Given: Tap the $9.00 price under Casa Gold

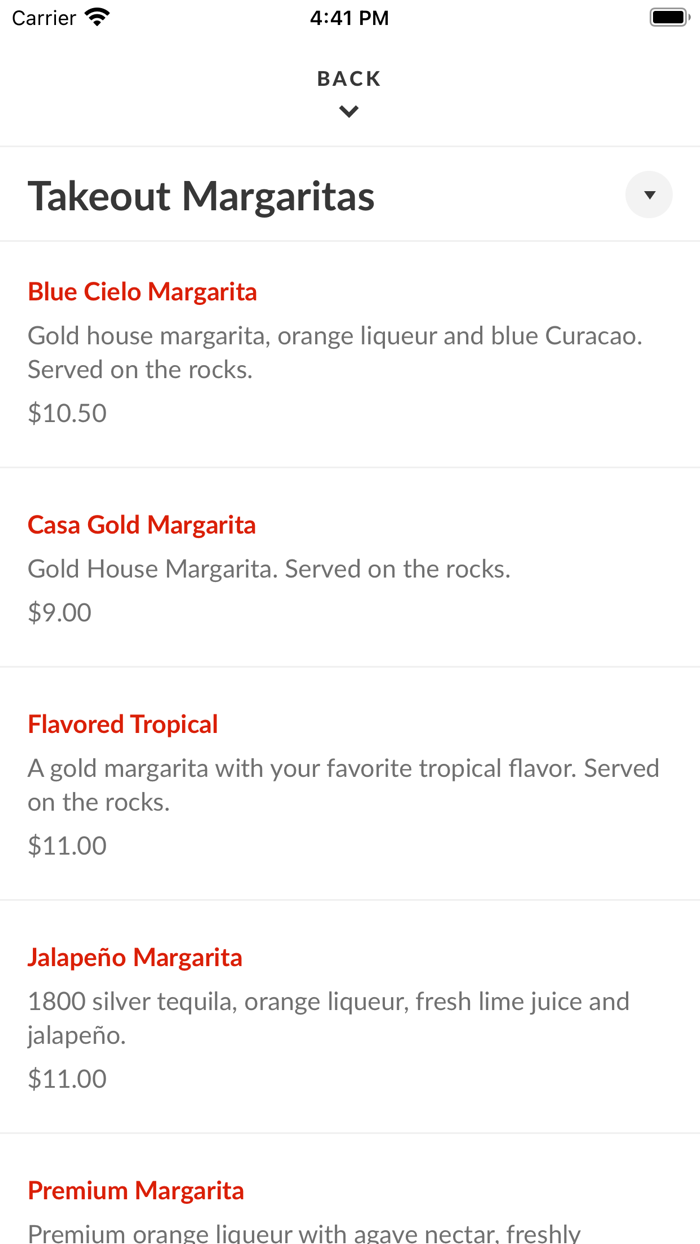Looking at the screenshot, I should point(59,611).
